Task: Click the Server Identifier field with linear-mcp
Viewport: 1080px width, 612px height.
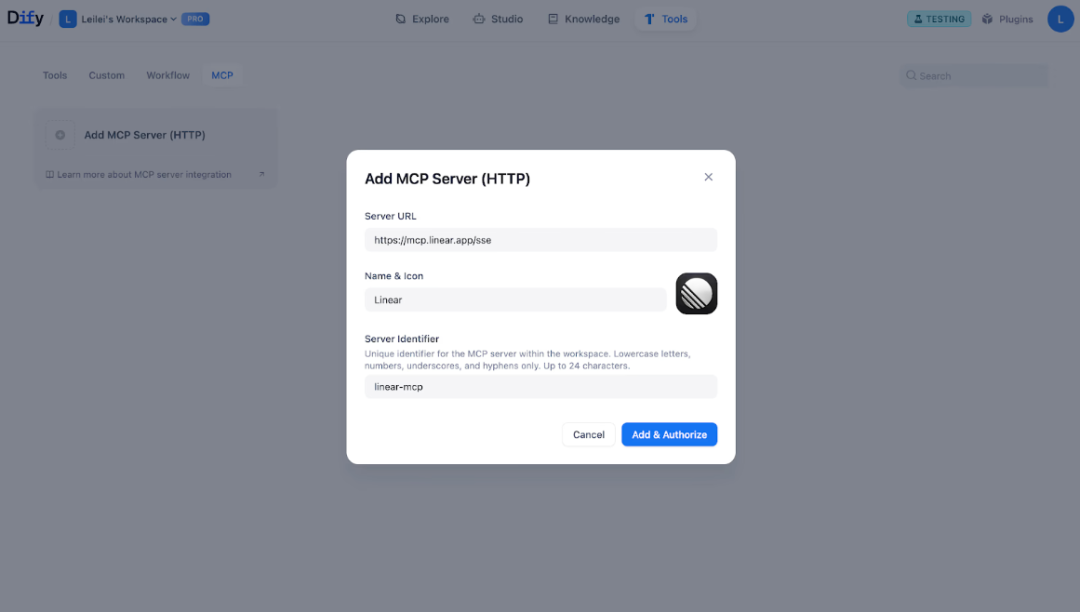Action: [541, 387]
